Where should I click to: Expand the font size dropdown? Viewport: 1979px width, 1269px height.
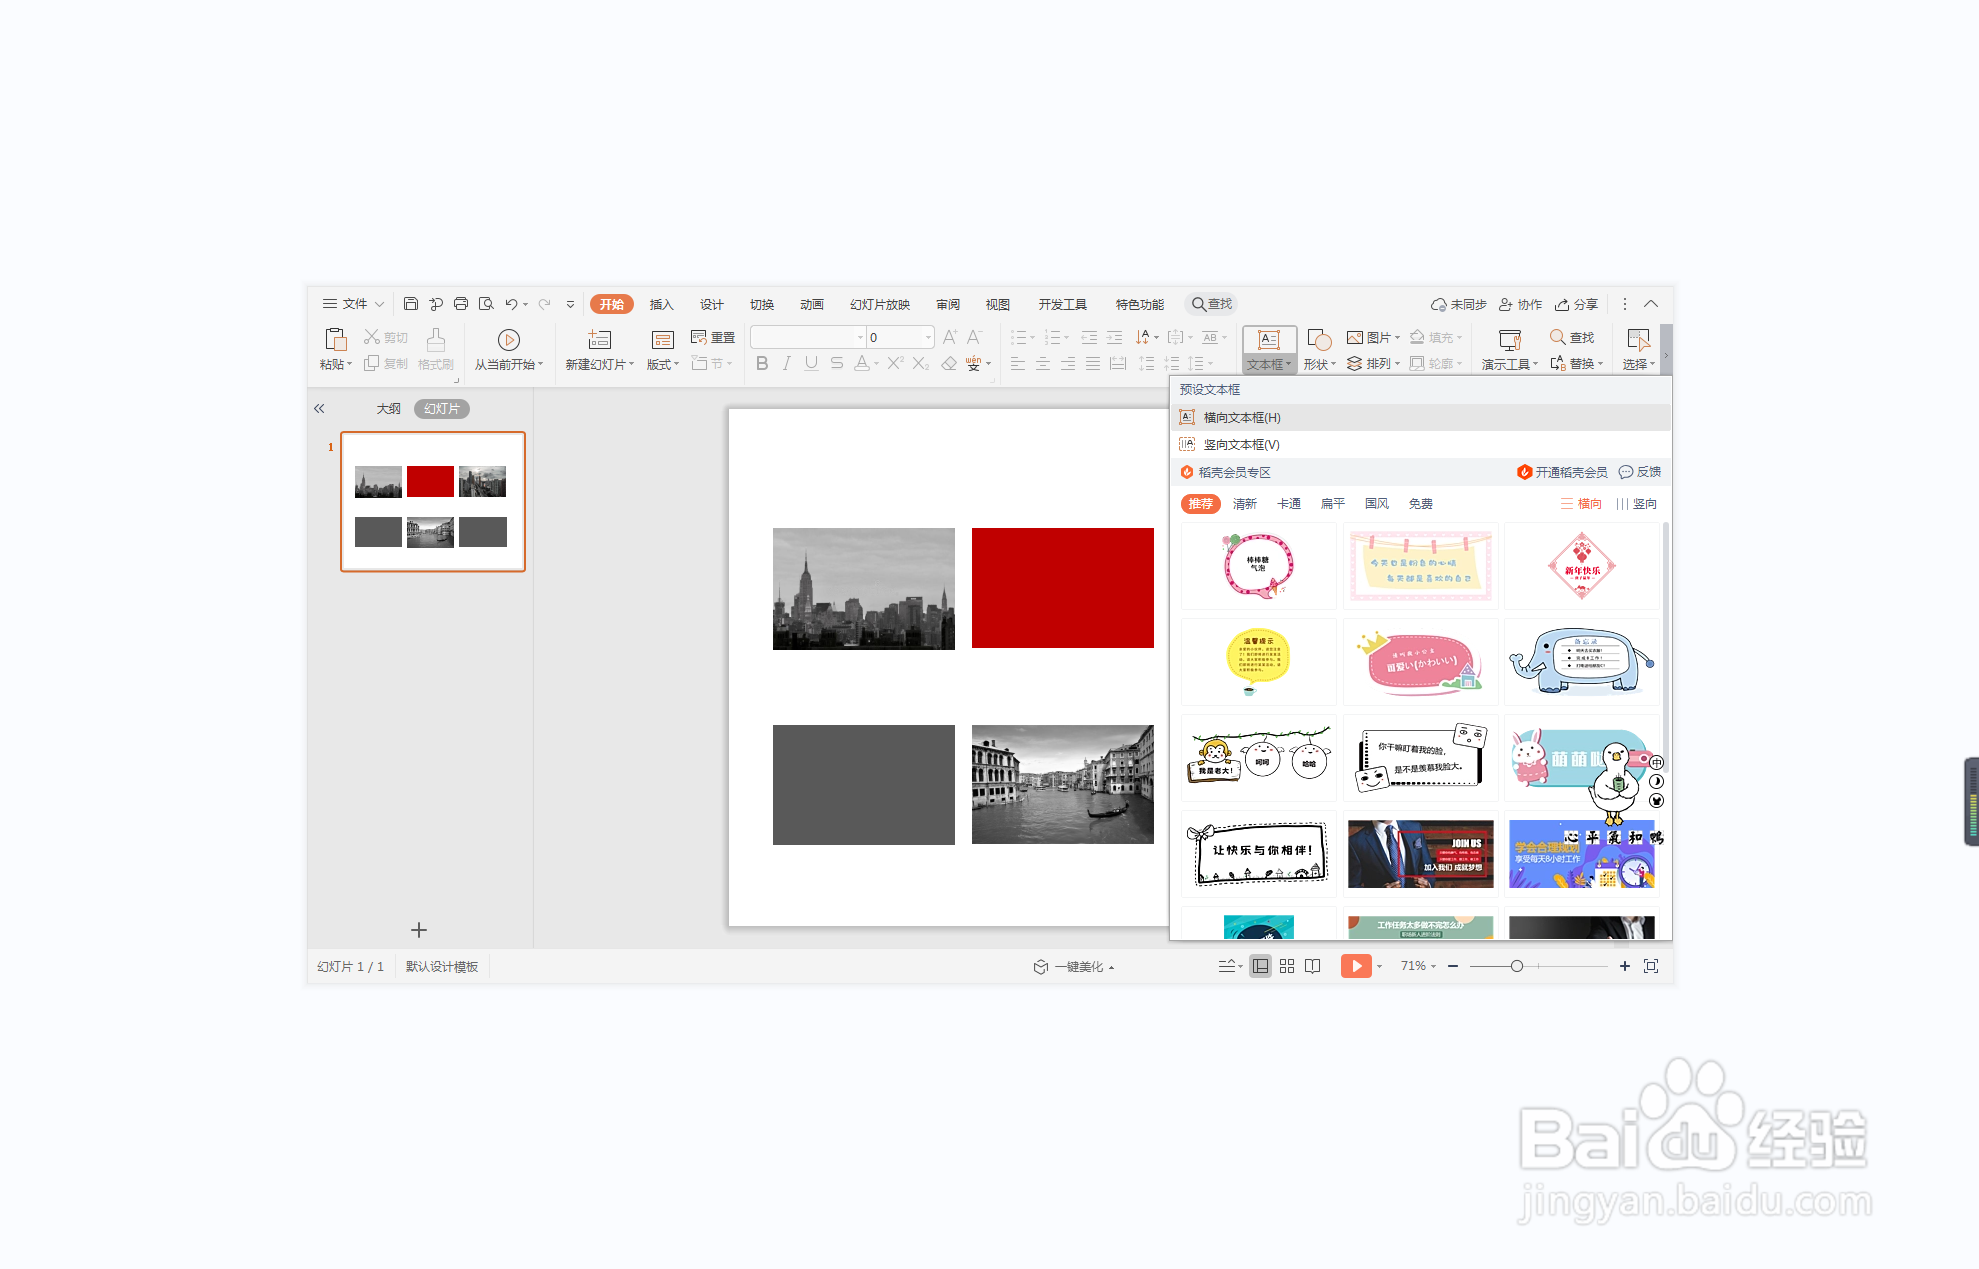tap(929, 338)
